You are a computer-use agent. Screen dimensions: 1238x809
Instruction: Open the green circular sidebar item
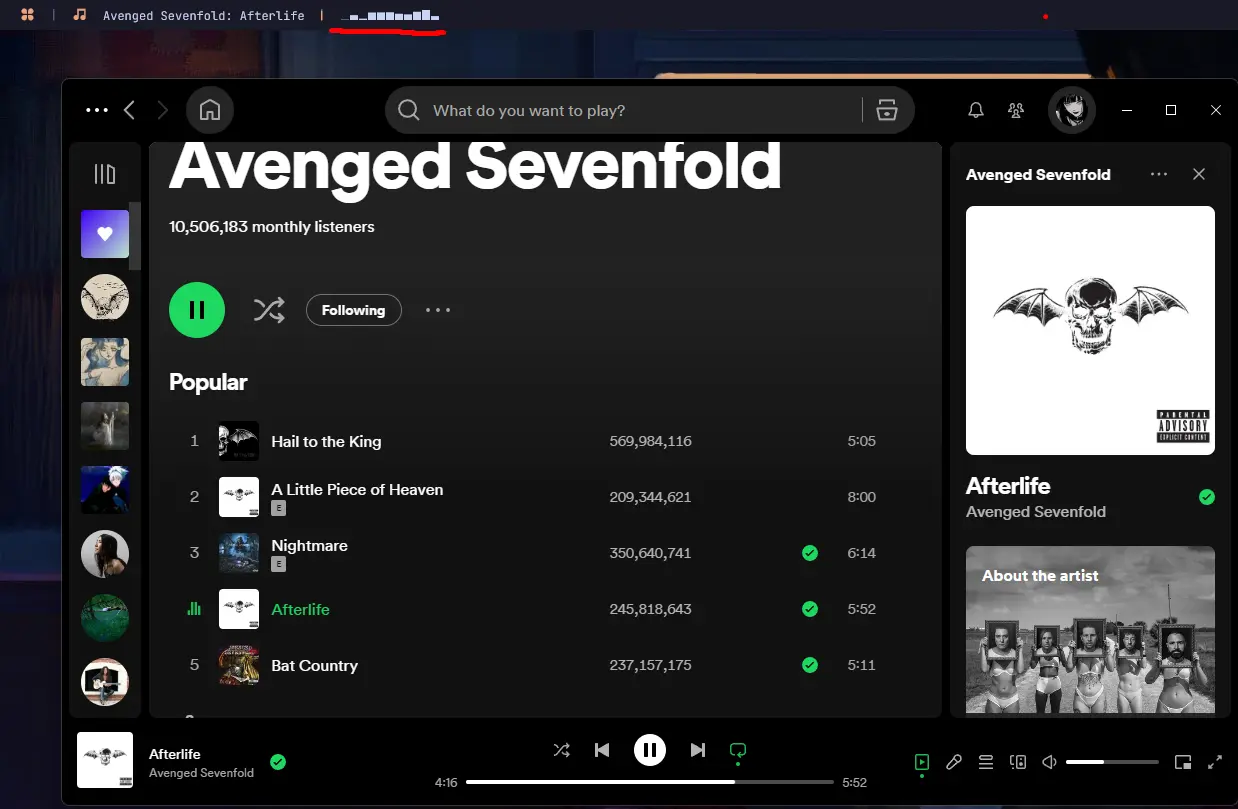coord(105,618)
